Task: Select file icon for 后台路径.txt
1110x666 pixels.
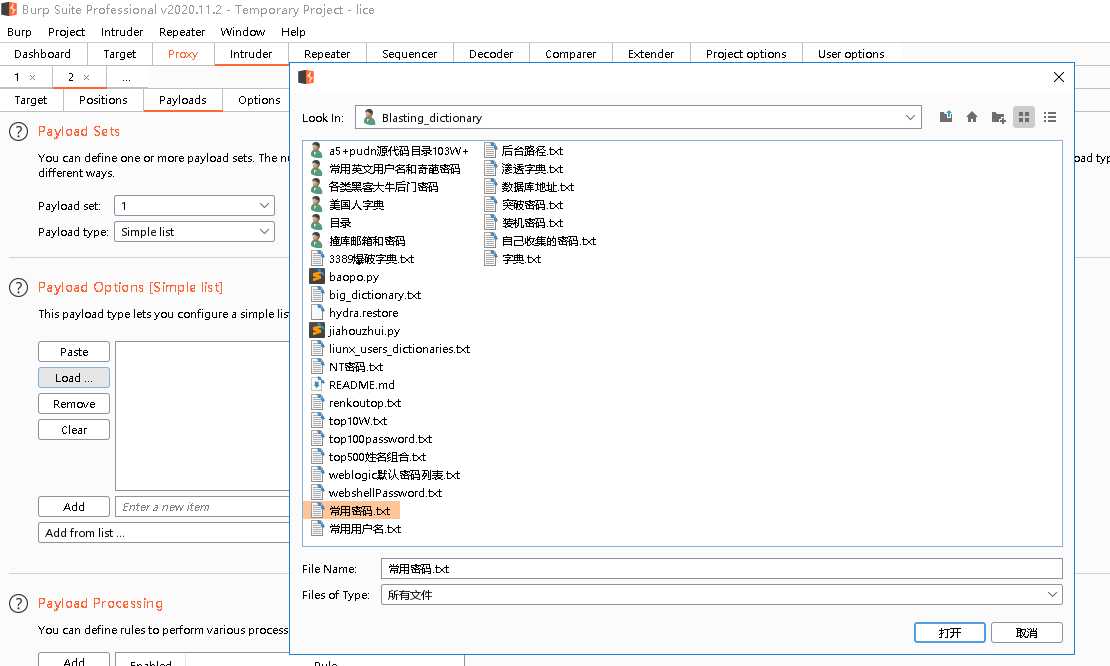Action: 491,151
